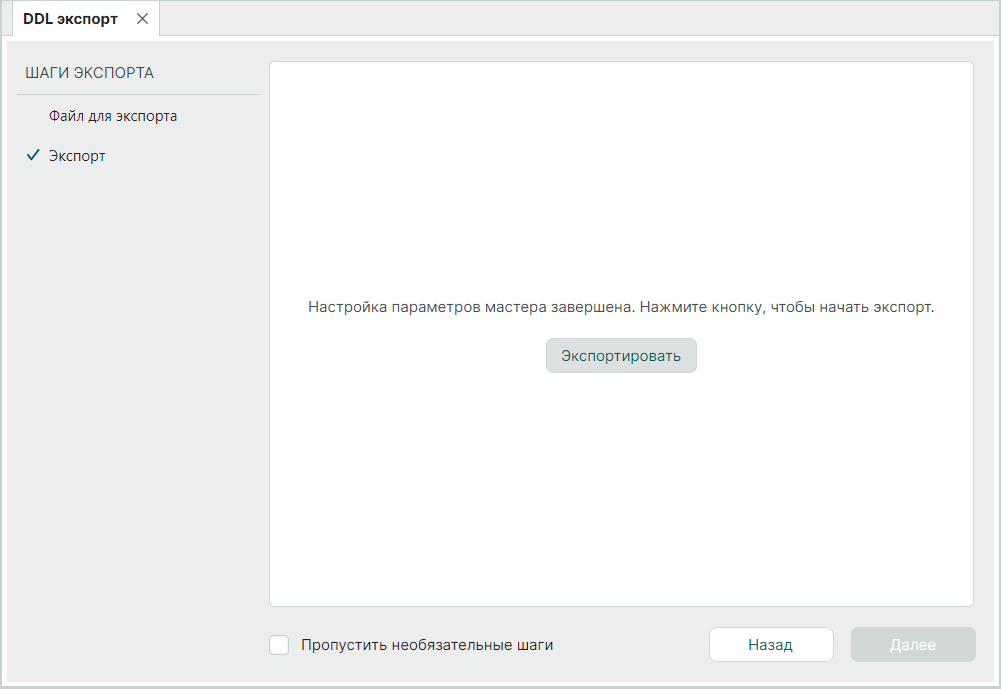Screen dimensions: 1001x689
Task: Click the ШАГИ ЭКСПОРТА heading
Action: [x=89, y=73]
